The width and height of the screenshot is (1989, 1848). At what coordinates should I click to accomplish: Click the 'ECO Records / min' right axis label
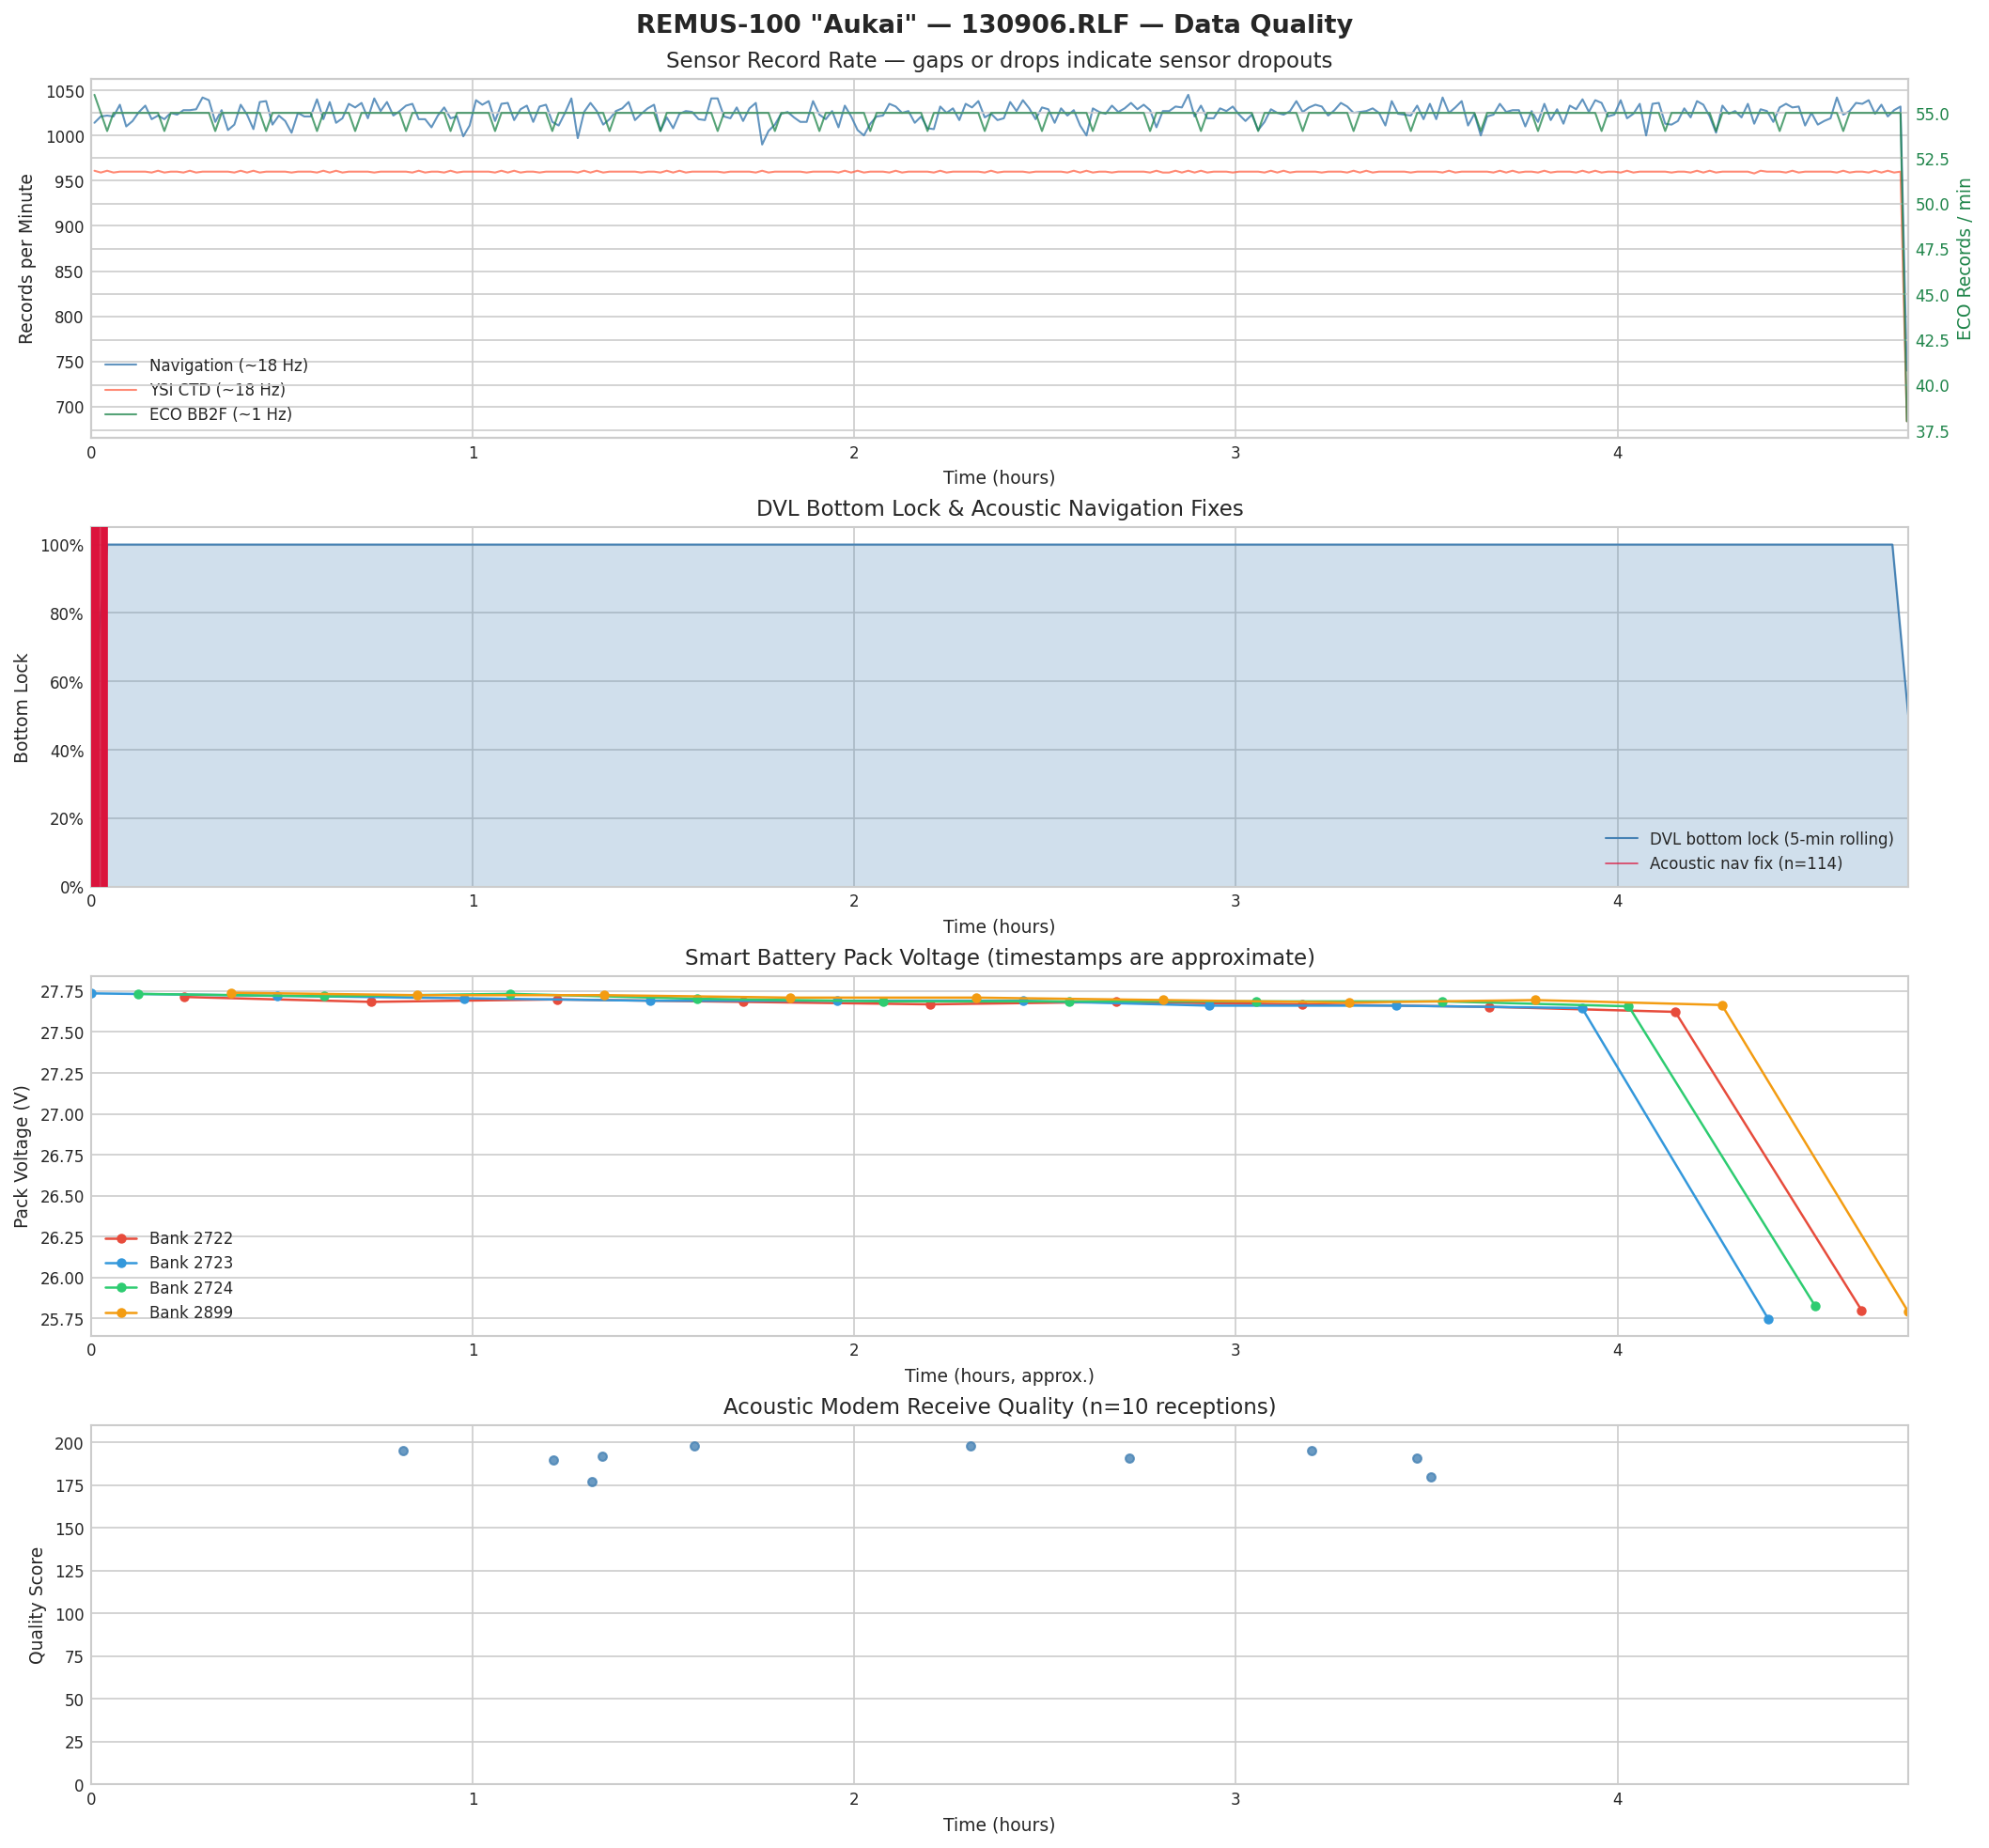1964,259
